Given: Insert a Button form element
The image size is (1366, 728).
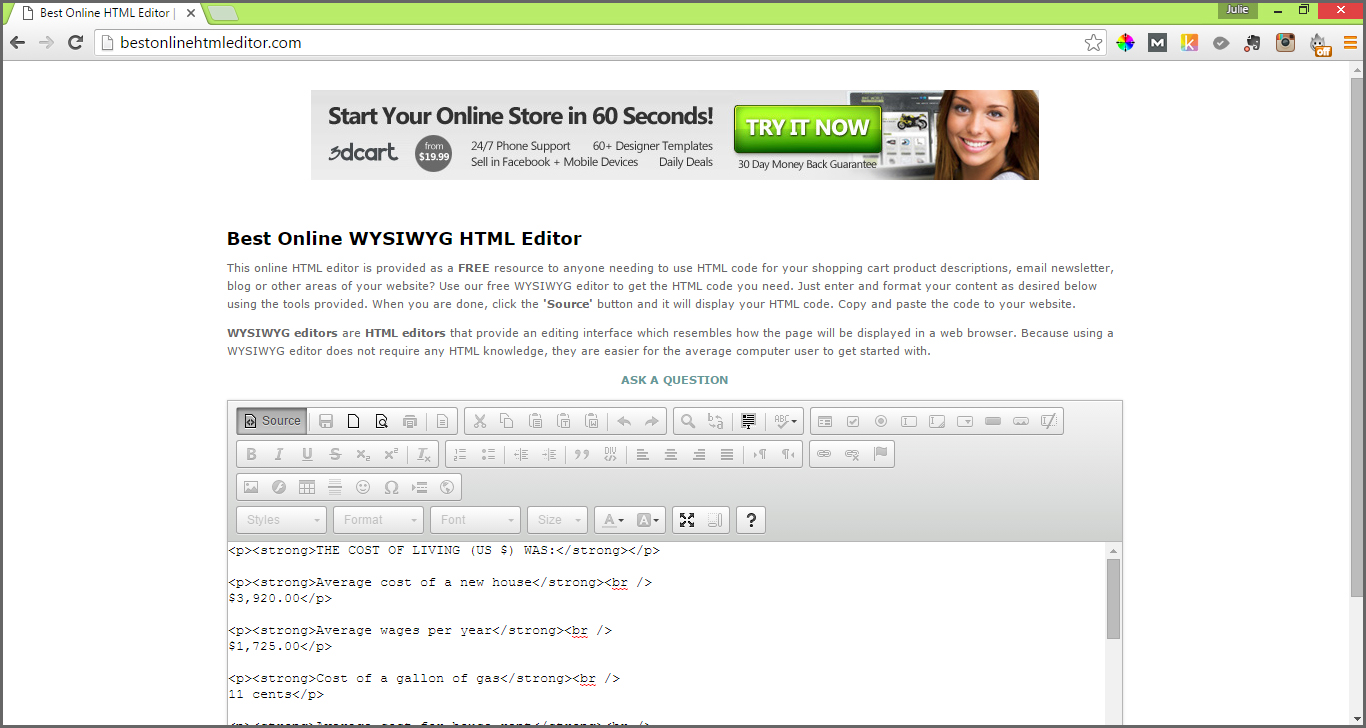Looking at the screenshot, I should pos(993,421).
